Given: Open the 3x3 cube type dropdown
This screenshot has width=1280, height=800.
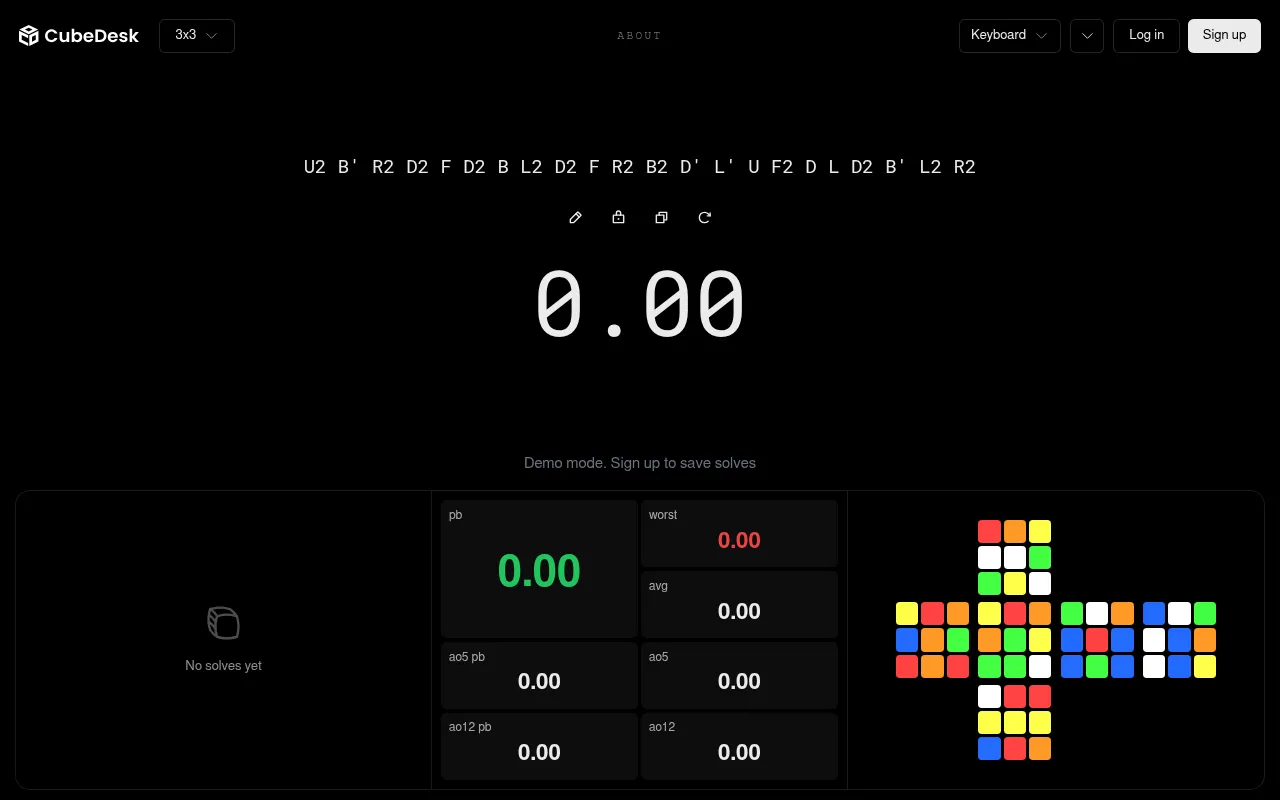Looking at the screenshot, I should [x=197, y=36].
